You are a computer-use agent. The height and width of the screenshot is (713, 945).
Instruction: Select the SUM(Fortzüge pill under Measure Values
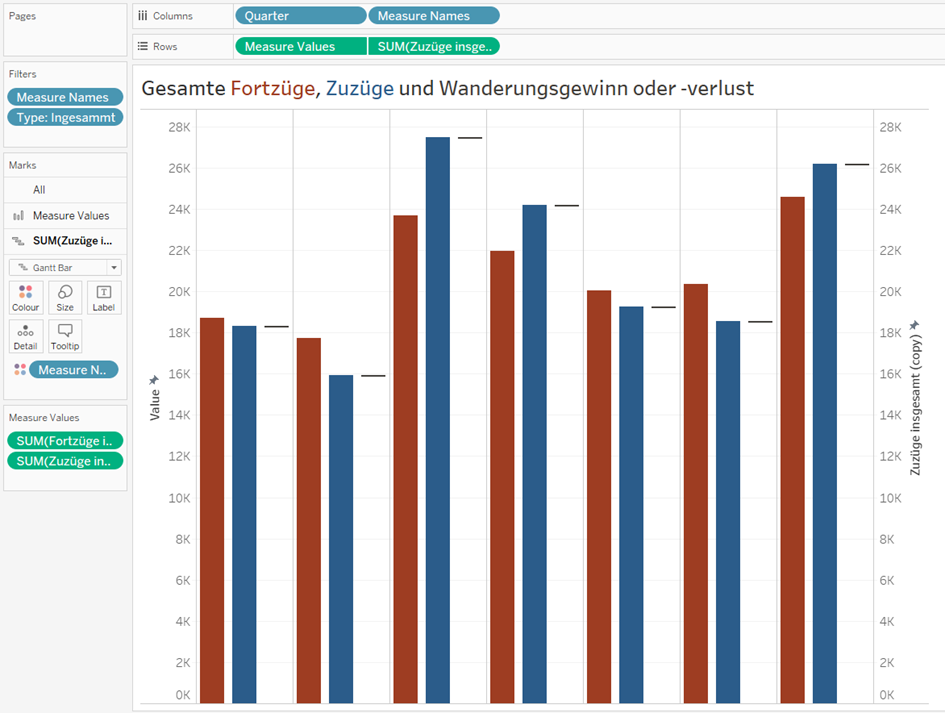pos(64,440)
